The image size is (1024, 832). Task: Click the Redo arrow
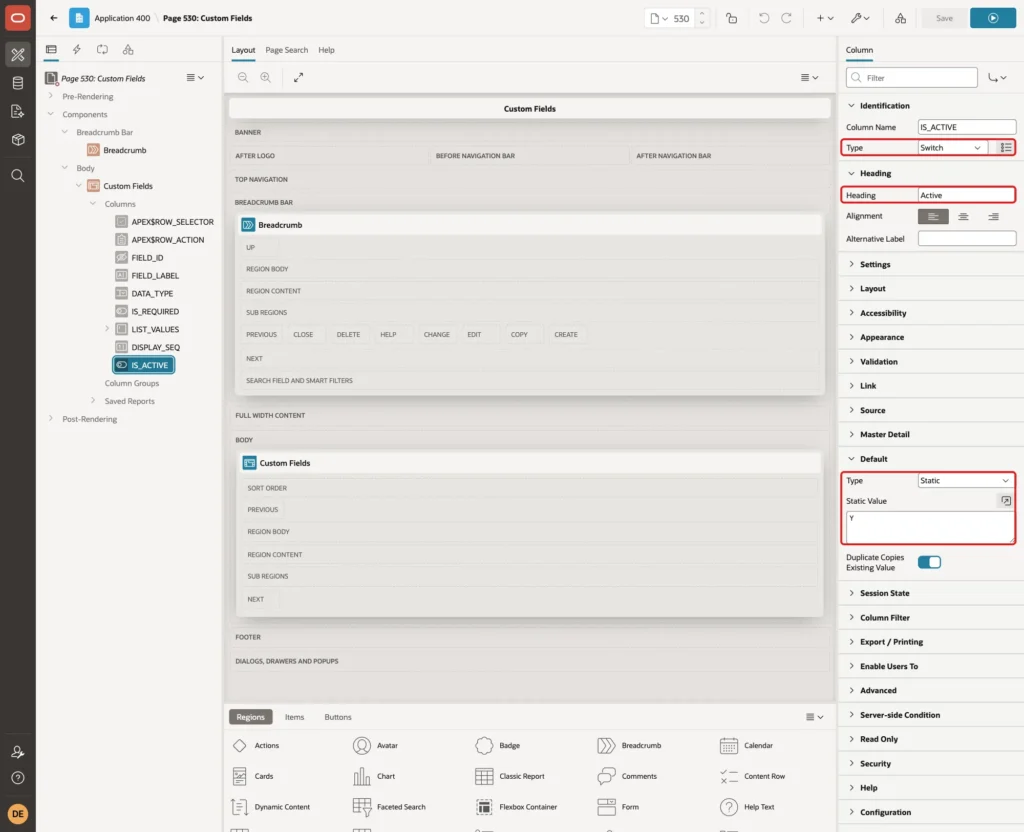coord(786,18)
